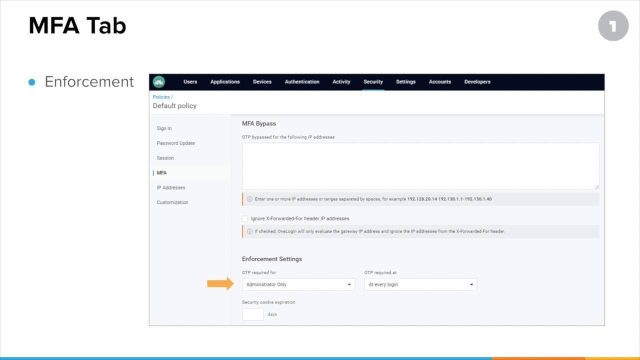Open the Applications menu
Viewport: 640px width, 360px height.
coord(225,82)
